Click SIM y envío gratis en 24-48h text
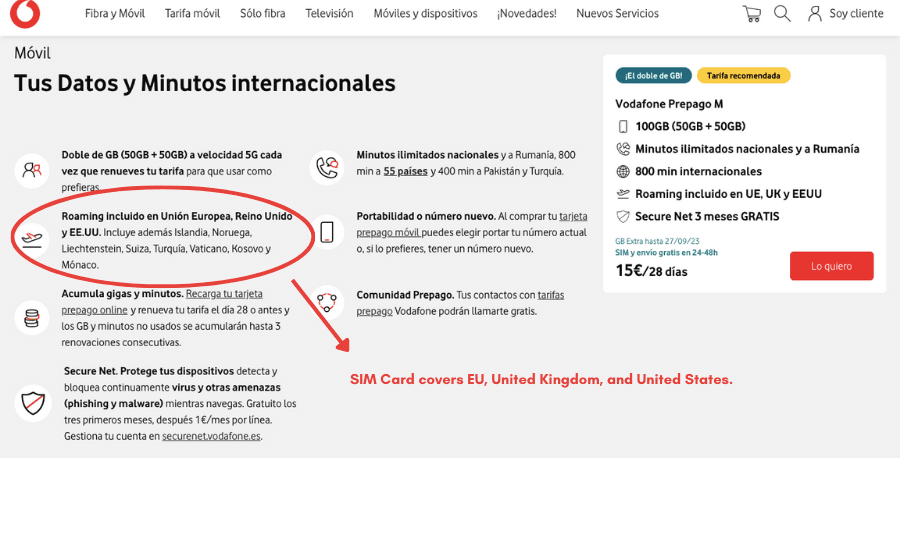 [x=666, y=252]
